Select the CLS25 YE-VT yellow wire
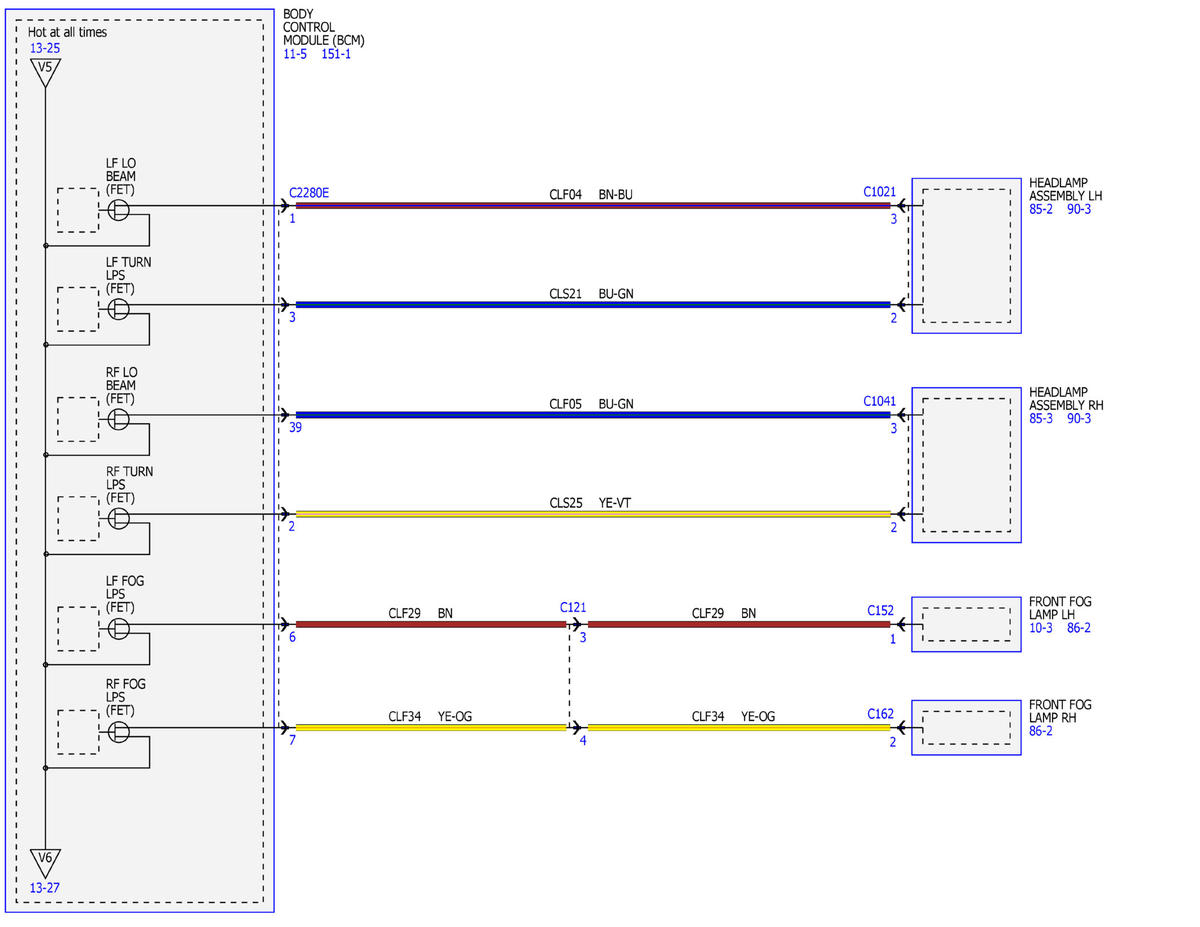Viewport: 1200px width, 927px height. coord(593,514)
